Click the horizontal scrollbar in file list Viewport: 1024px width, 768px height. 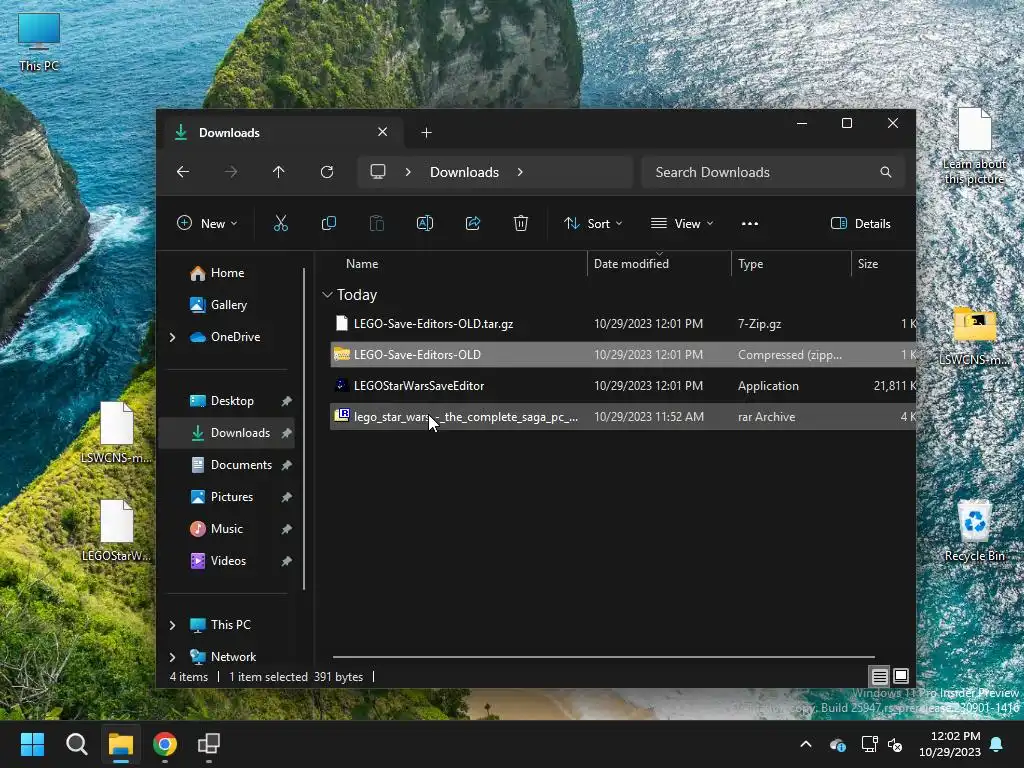coord(603,657)
